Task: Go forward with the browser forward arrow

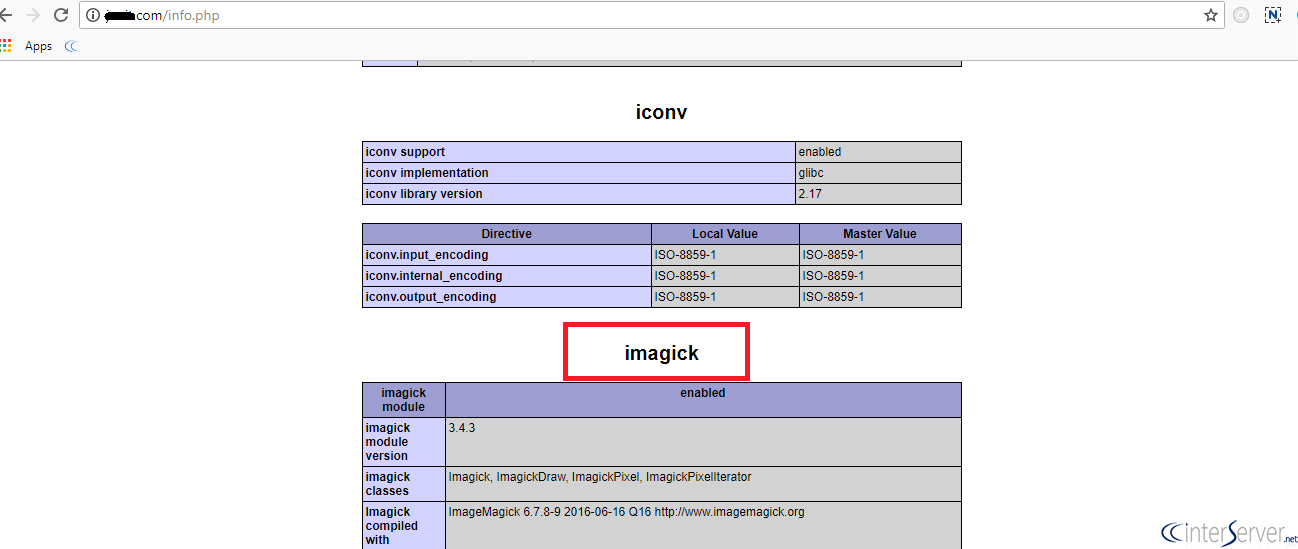Action: click(32, 15)
